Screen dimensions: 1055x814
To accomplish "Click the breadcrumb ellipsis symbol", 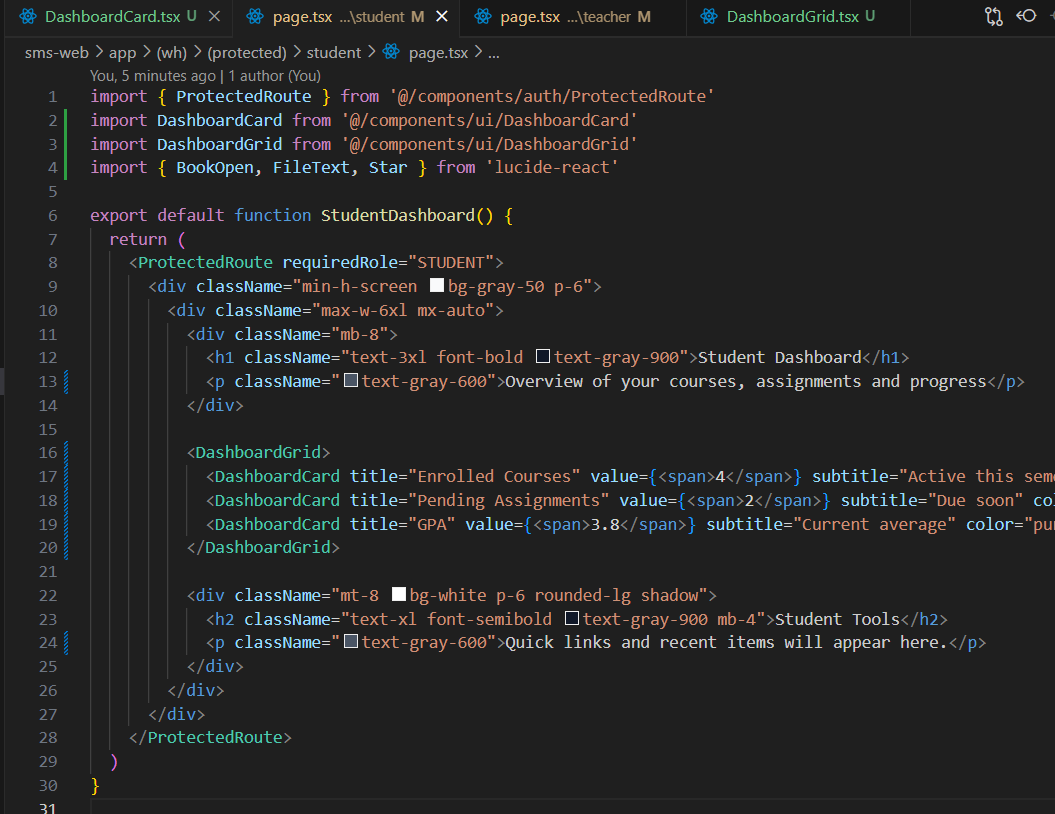I will [x=494, y=52].
